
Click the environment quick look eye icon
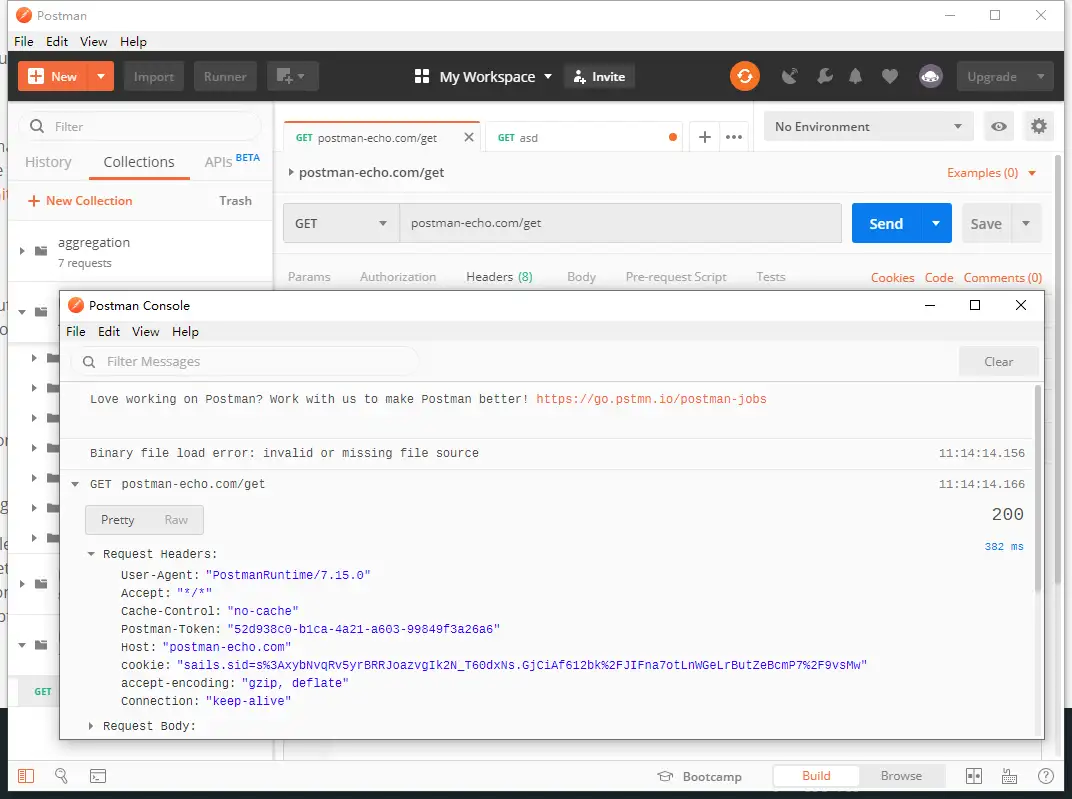click(x=998, y=126)
